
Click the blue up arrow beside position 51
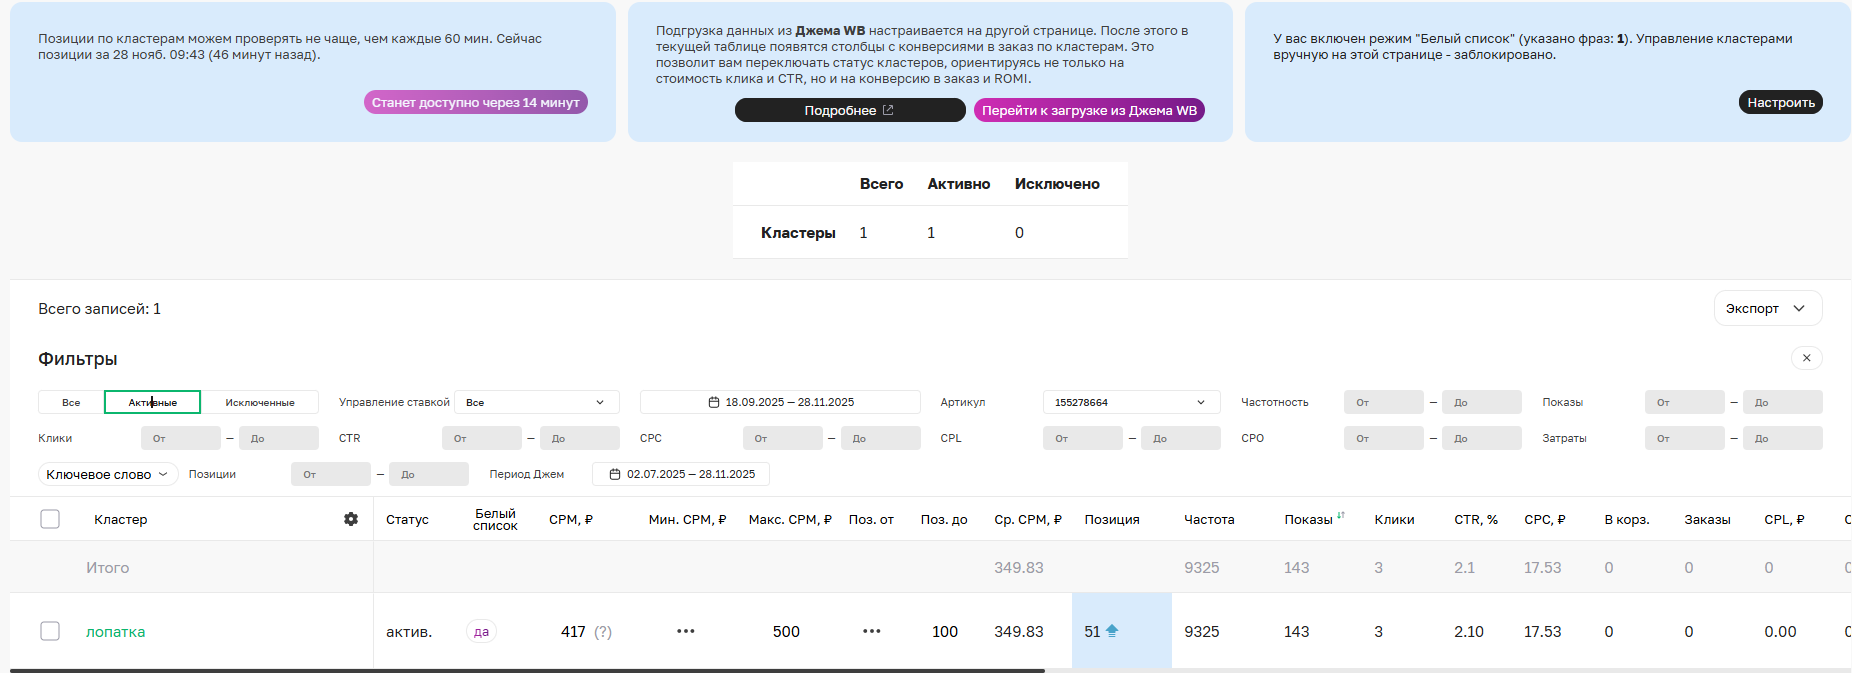tap(1112, 631)
